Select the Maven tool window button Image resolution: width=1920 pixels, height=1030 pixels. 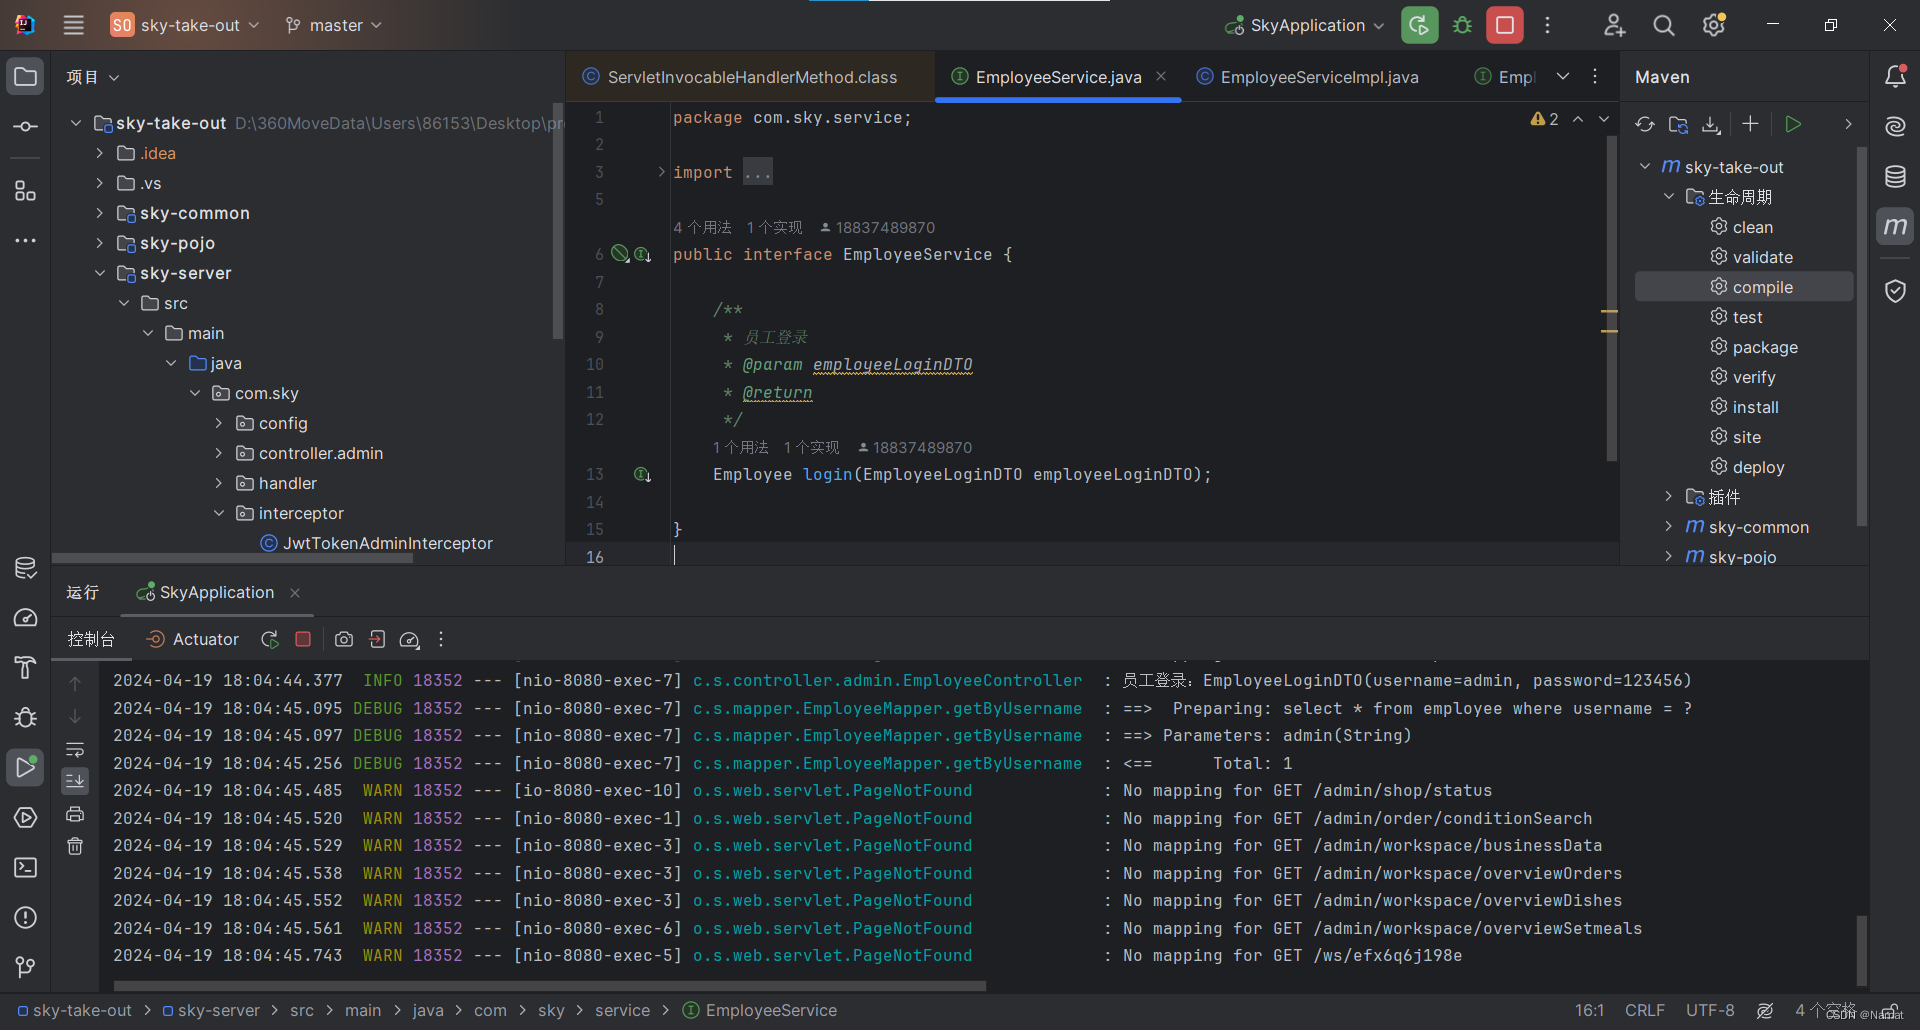pos(1895,226)
